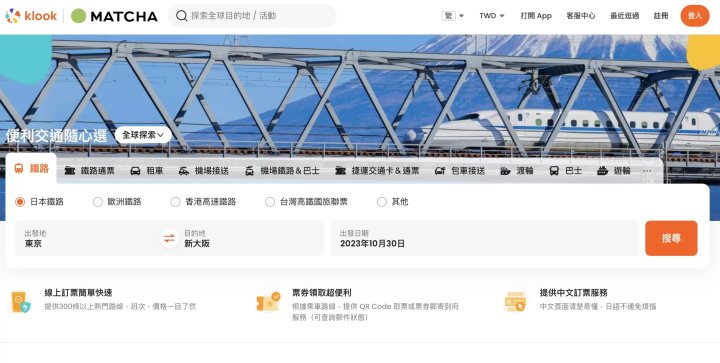Switch to the 渡輪 tab
Screen dimensions: 720x363
tap(517, 171)
